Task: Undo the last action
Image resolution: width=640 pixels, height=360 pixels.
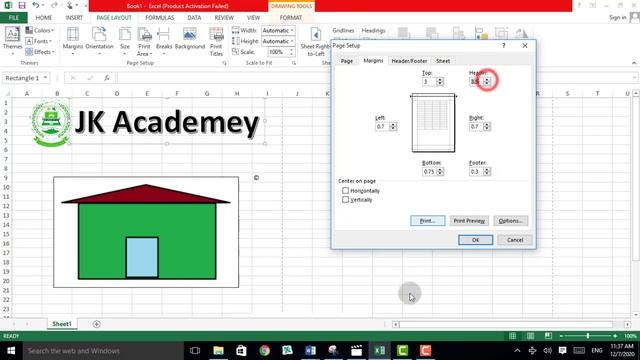Action: 36,5
